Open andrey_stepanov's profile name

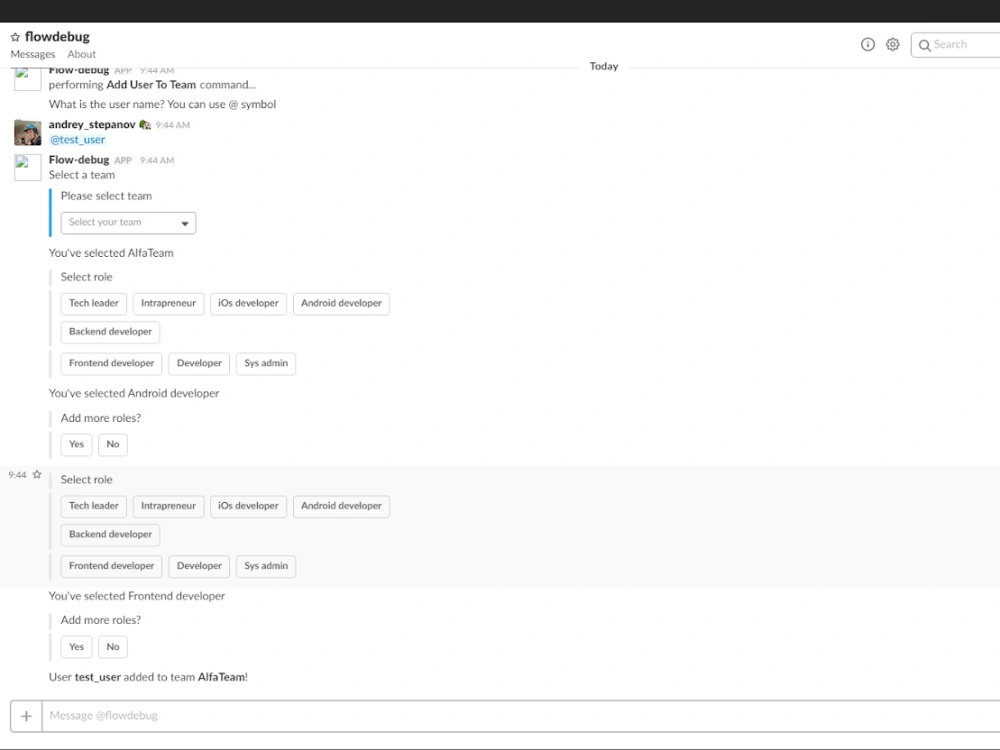tap(92, 124)
